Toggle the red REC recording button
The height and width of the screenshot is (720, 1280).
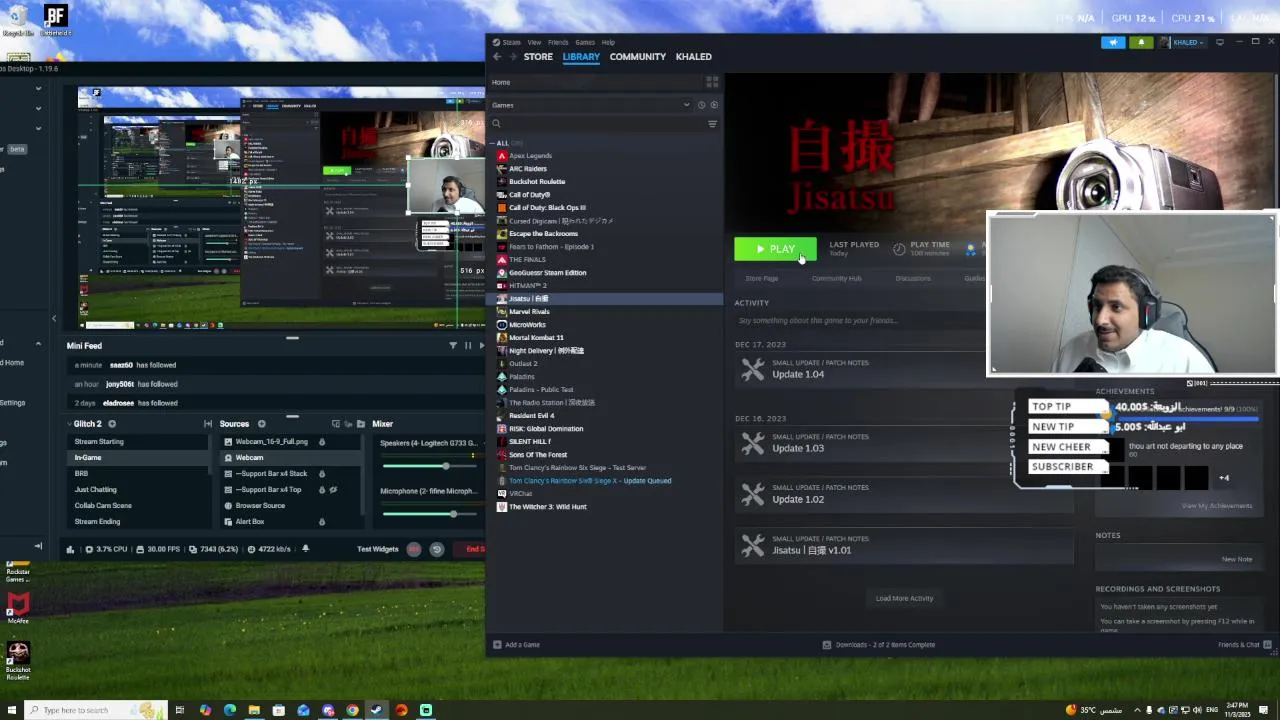(414, 549)
